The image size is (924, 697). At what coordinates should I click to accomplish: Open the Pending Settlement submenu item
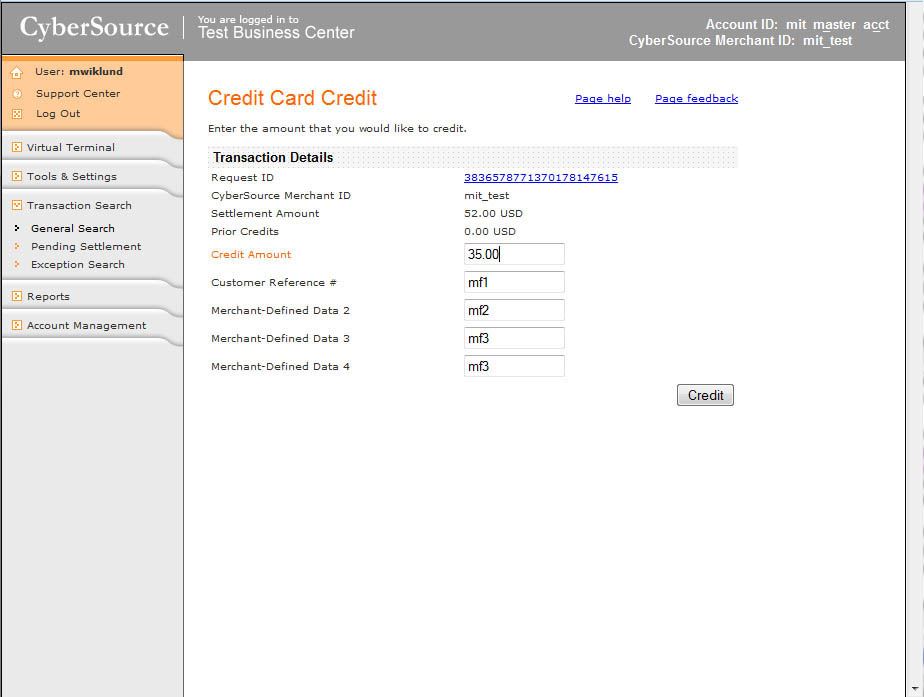tap(86, 246)
